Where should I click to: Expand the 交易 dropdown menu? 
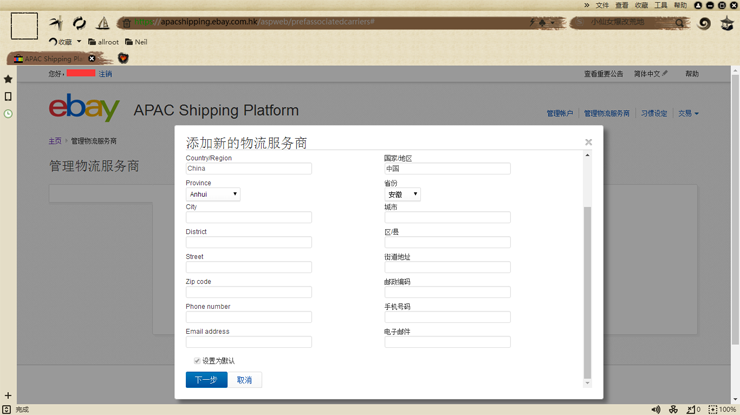(688, 114)
